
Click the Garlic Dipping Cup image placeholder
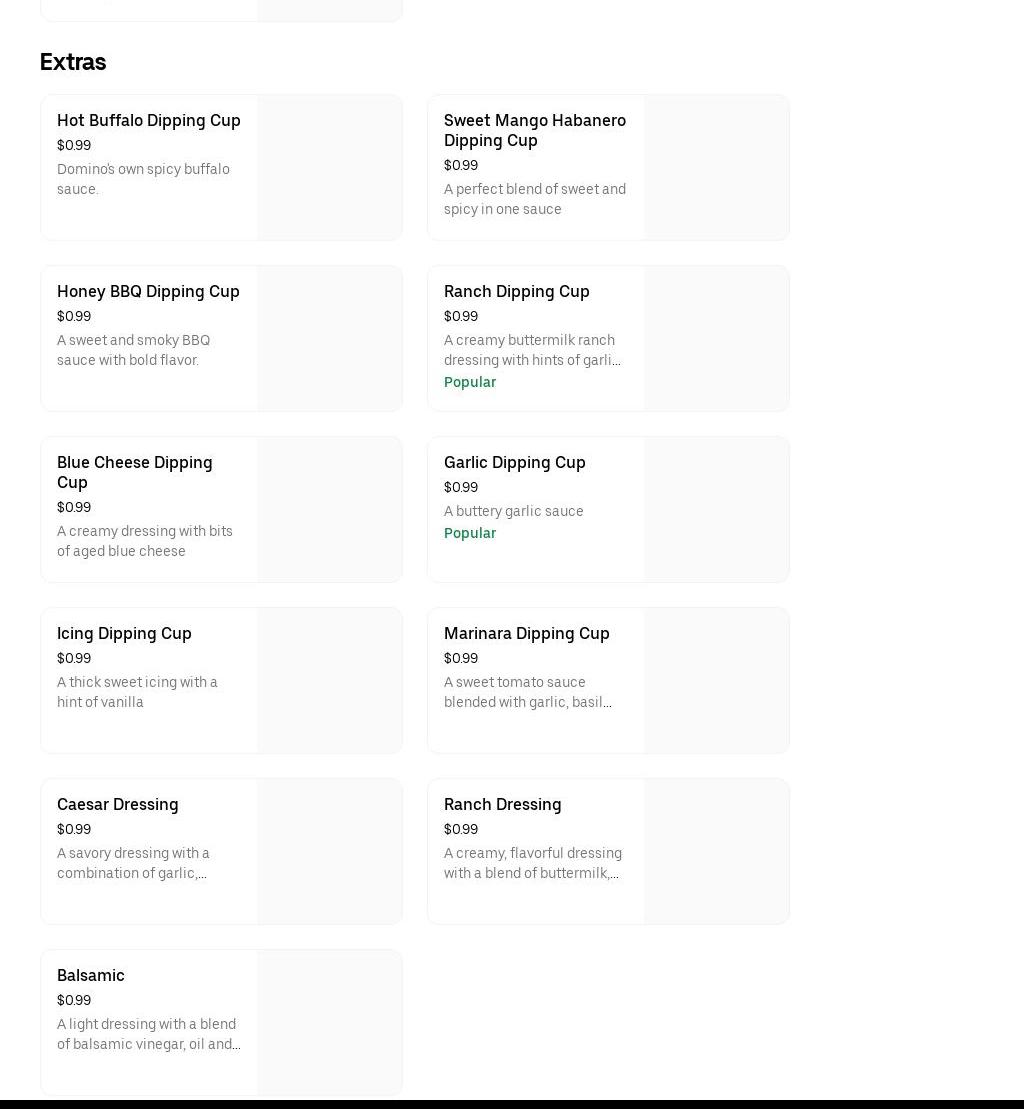716,510
